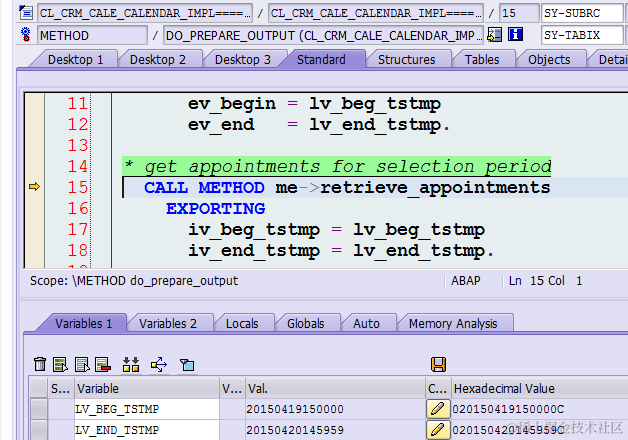Click the SY-TABIX field
The height and width of the screenshot is (440, 628).
583,35
